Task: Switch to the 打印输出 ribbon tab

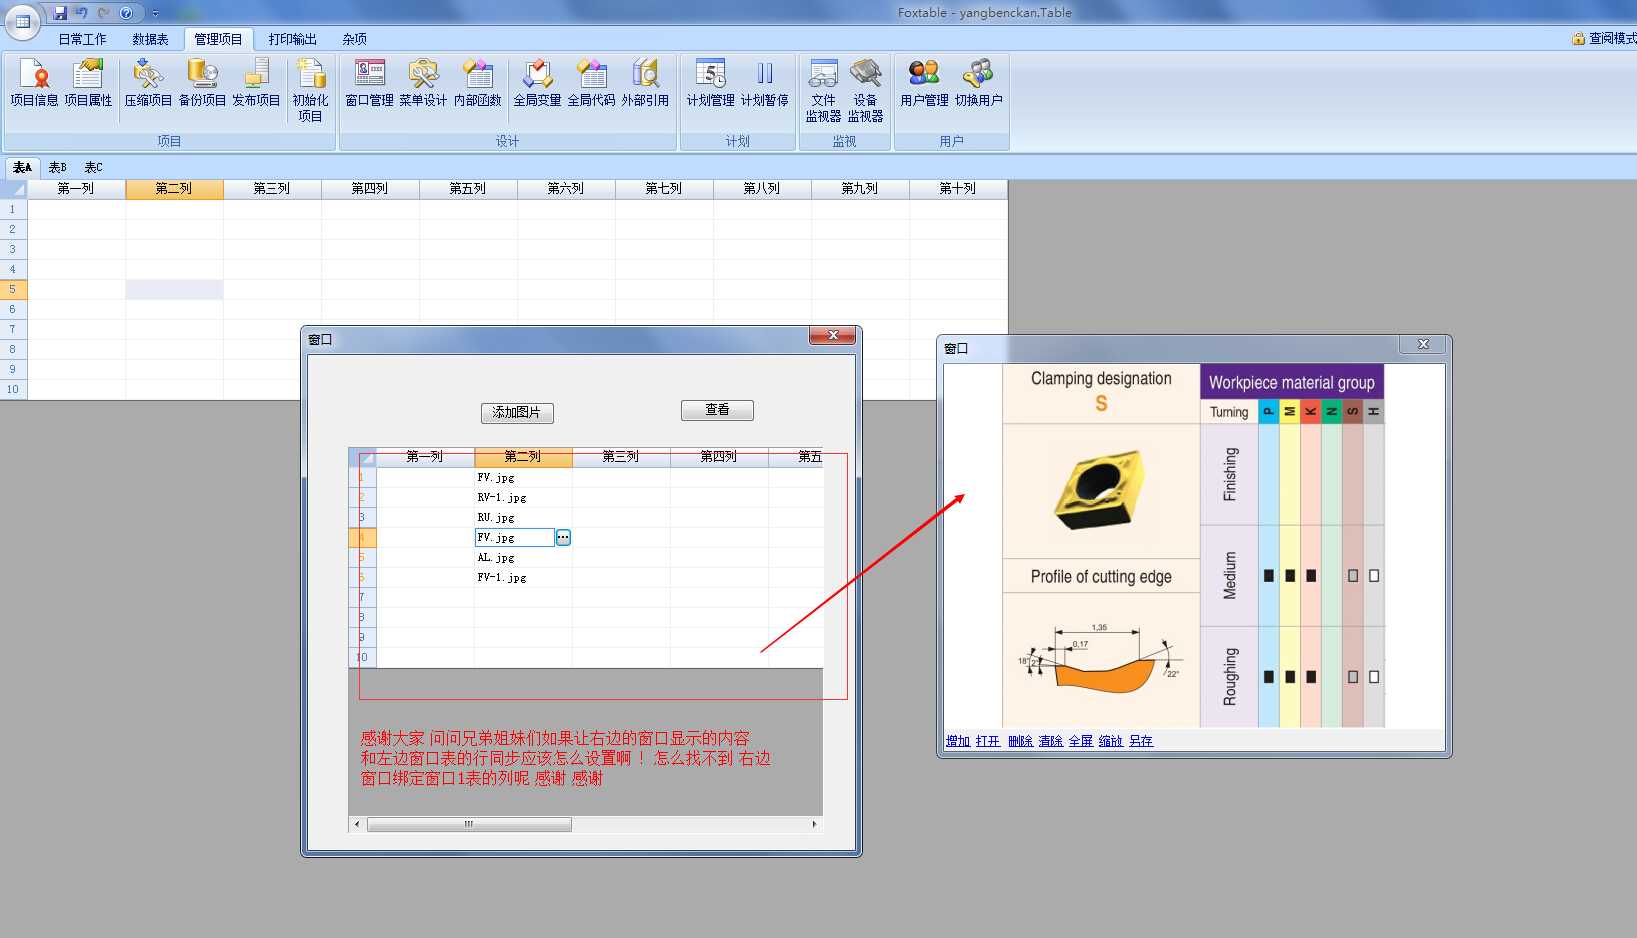Action: pyautogui.click(x=292, y=39)
